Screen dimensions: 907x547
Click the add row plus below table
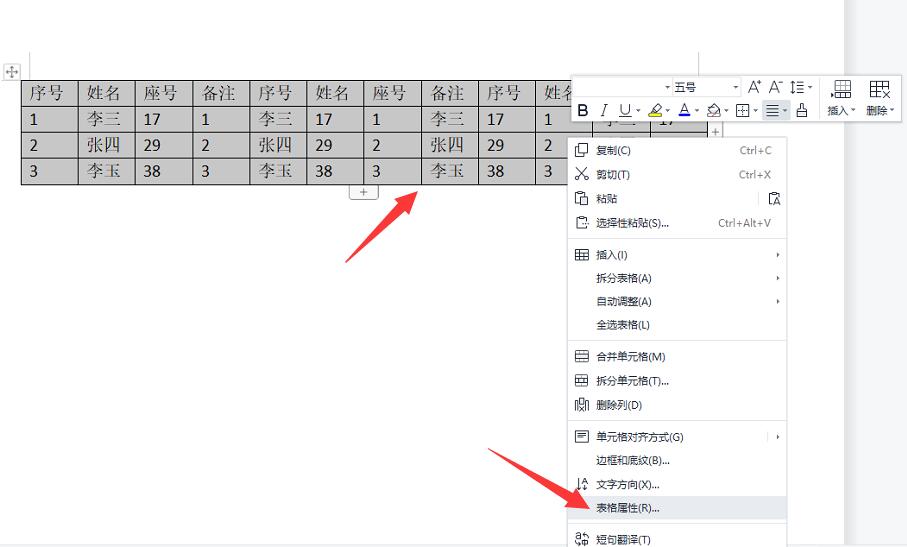(363, 192)
